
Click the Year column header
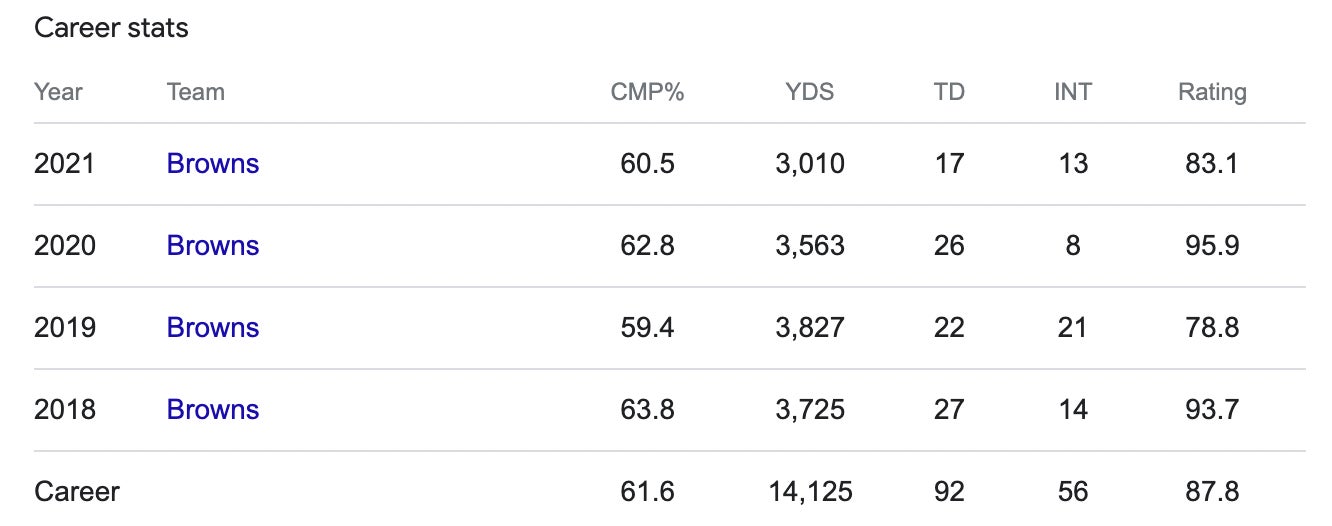pos(58,93)
